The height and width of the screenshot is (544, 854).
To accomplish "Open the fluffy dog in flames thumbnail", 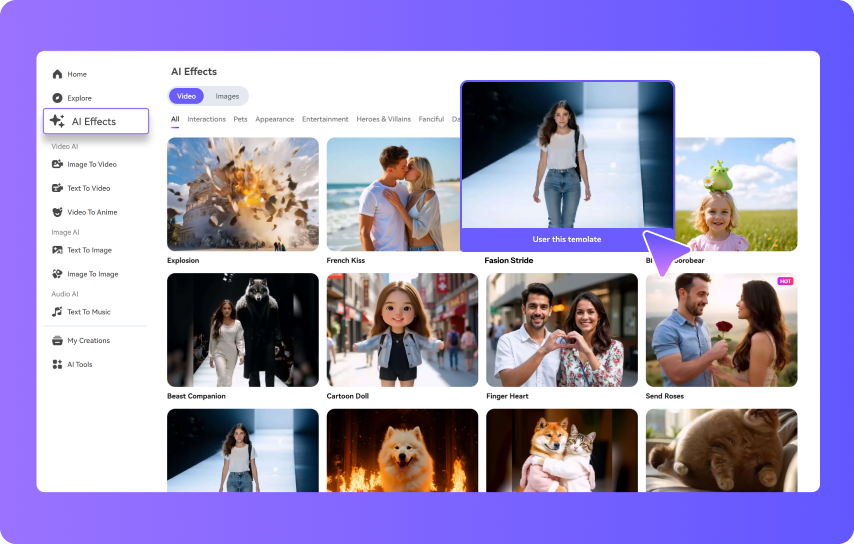I will click(x=402, y=450).
